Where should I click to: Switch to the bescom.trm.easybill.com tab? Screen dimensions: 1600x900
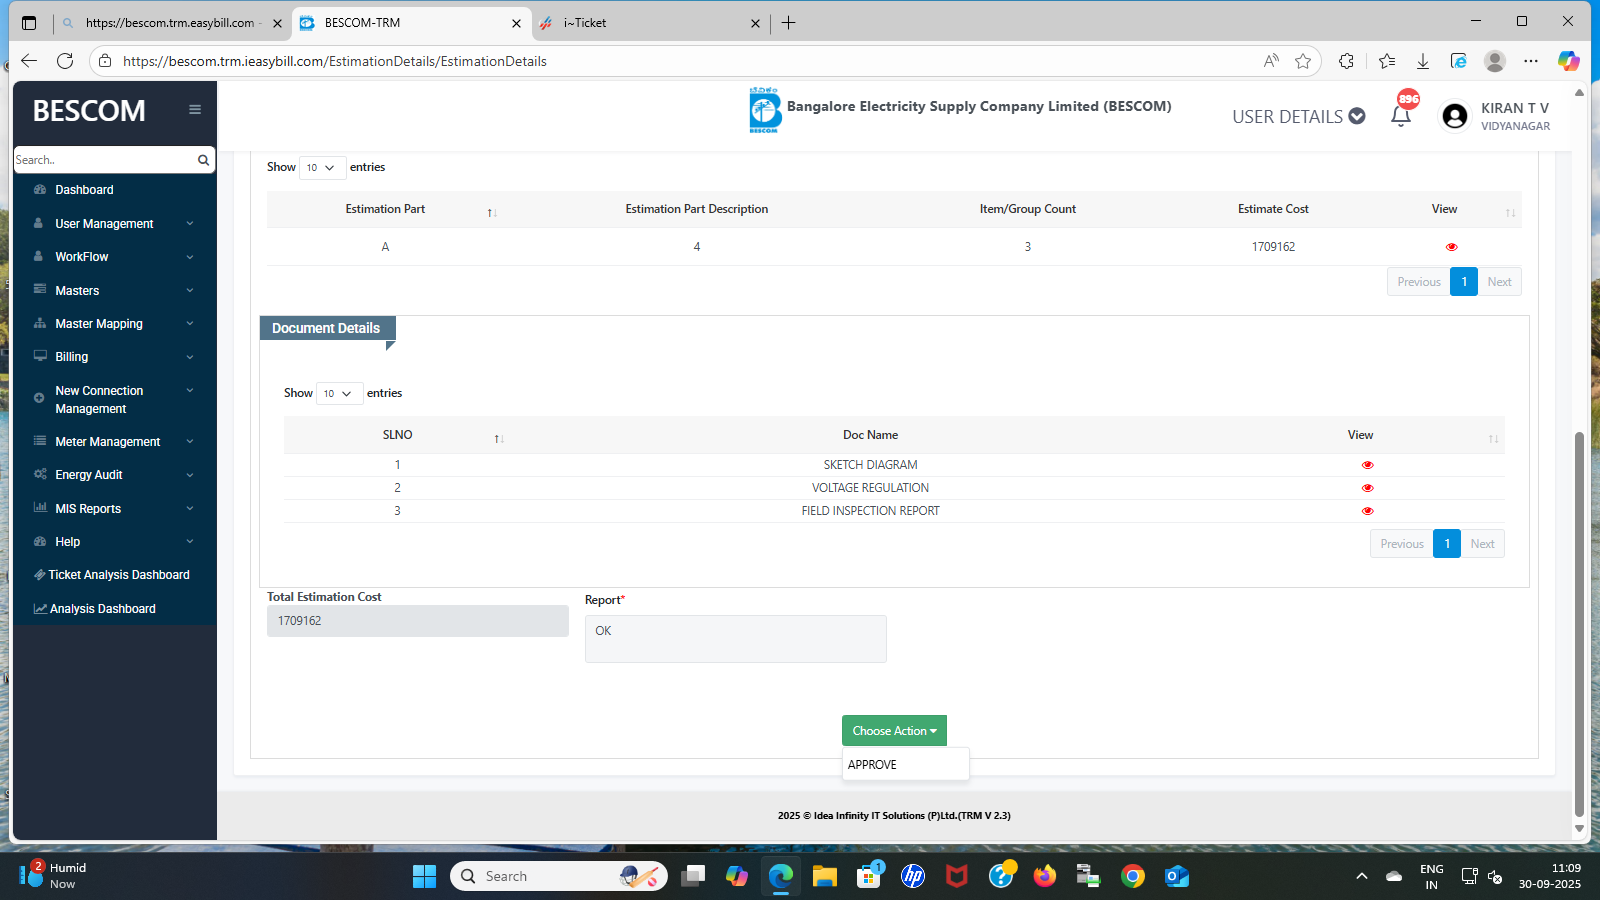(x=170, y=23)
